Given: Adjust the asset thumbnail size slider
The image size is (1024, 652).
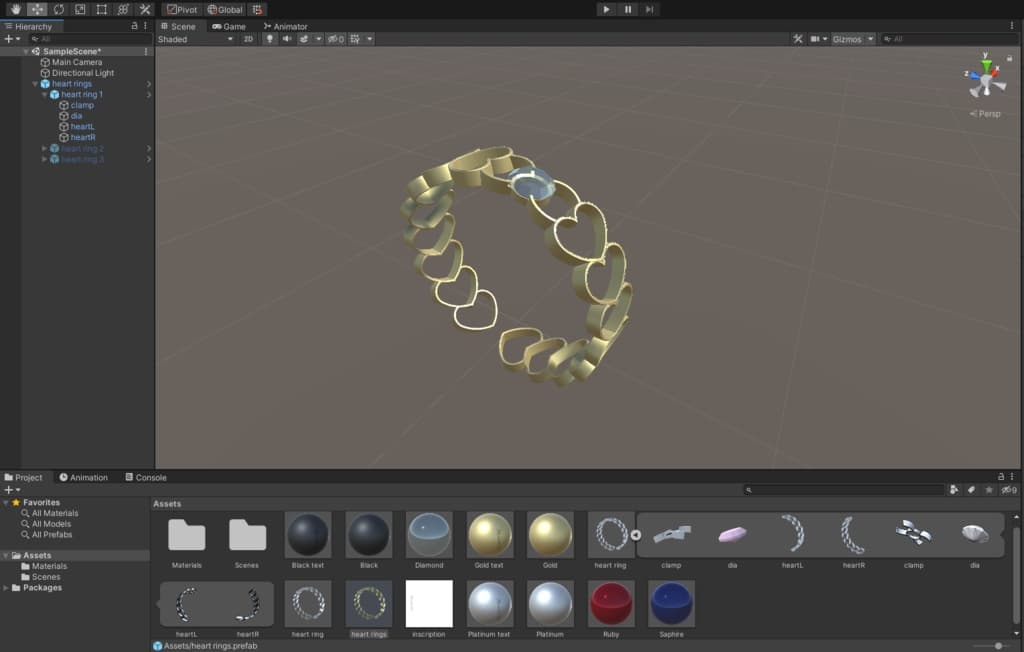Looking at the screenshot, I should coord(997,646).
